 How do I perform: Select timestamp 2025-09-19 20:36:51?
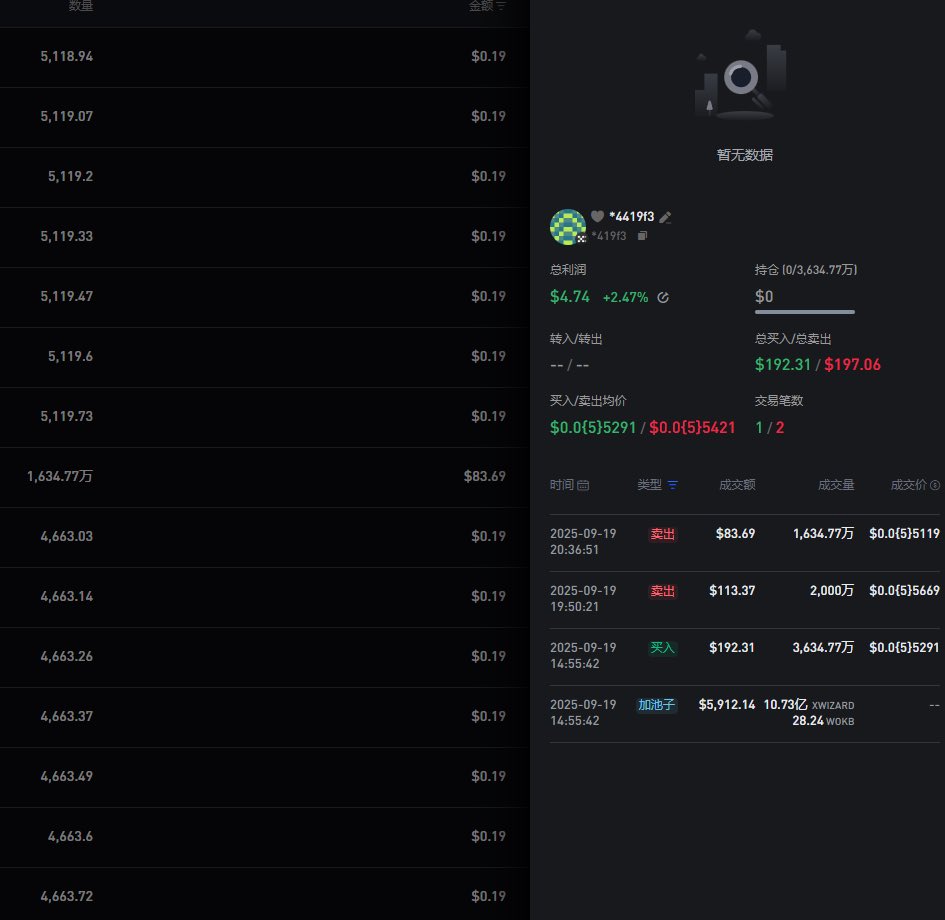coord(583,542)
